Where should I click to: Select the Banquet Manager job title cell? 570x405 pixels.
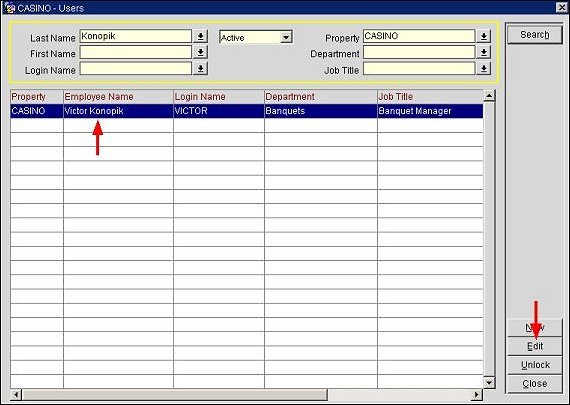430,111
